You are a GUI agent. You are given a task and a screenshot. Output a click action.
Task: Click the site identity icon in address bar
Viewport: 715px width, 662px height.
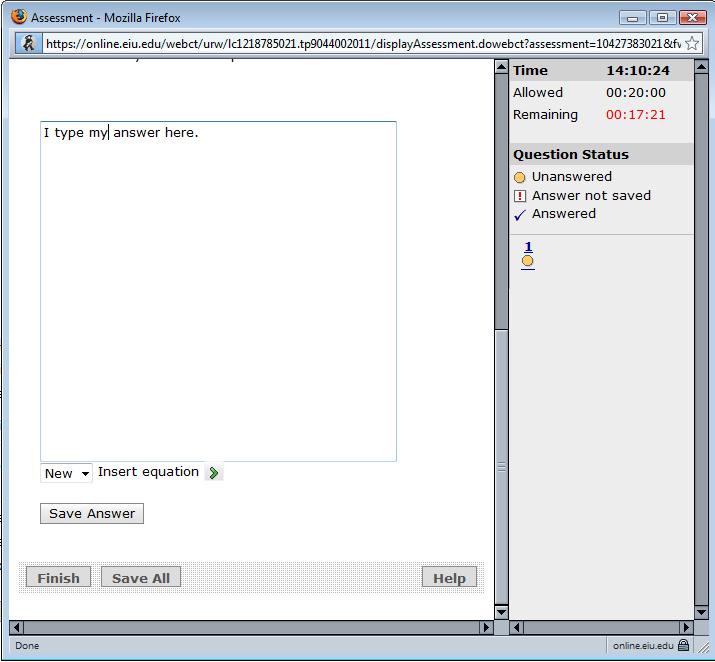point(28,43)
